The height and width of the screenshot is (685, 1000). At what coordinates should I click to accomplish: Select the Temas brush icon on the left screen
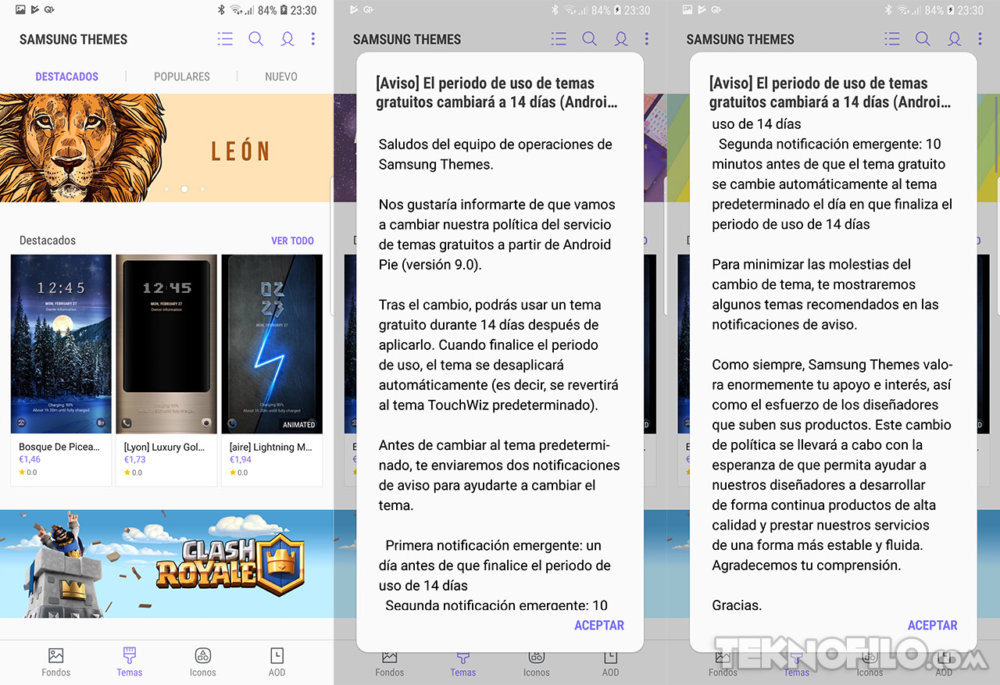(129, 655)
